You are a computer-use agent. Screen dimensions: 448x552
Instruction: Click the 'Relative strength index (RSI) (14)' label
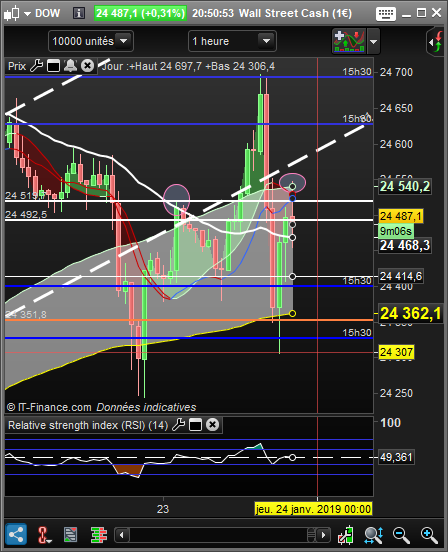coord(88,425)
